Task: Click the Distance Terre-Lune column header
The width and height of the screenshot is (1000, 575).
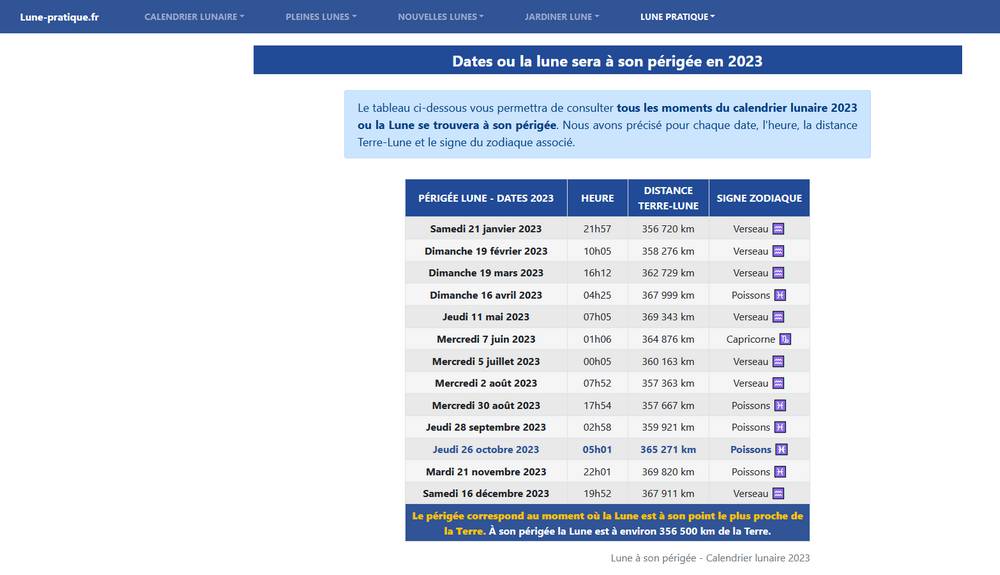Action: pyautogui.click(x=668, y=198)
